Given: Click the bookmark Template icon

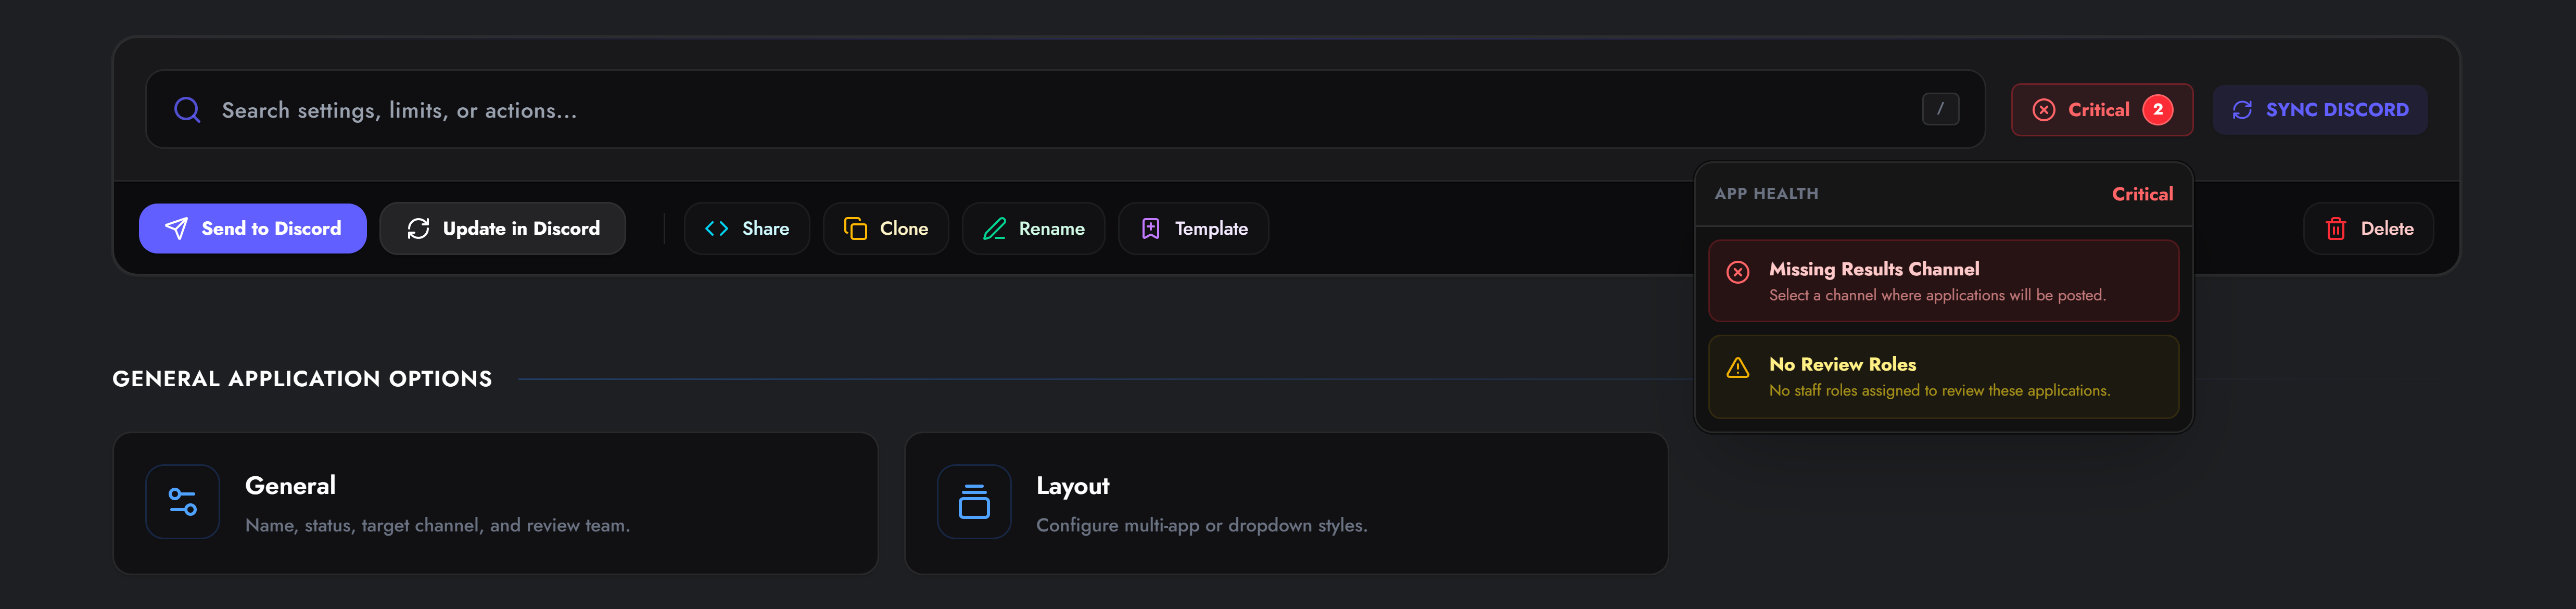Looking at the screenshot, I should (1151, 229).
